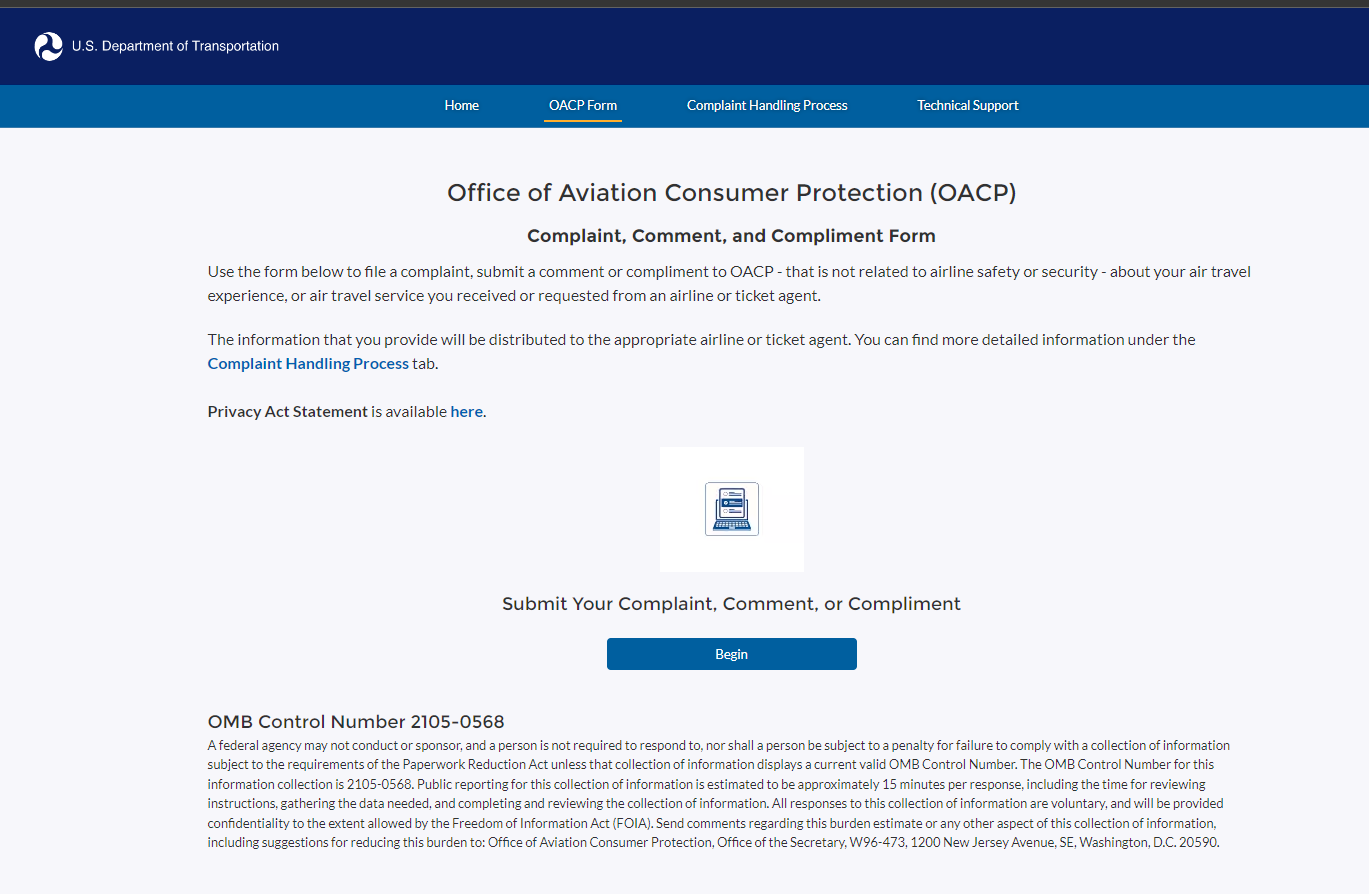Click the bold Privacy Act Statement text

tap(288, 411)
